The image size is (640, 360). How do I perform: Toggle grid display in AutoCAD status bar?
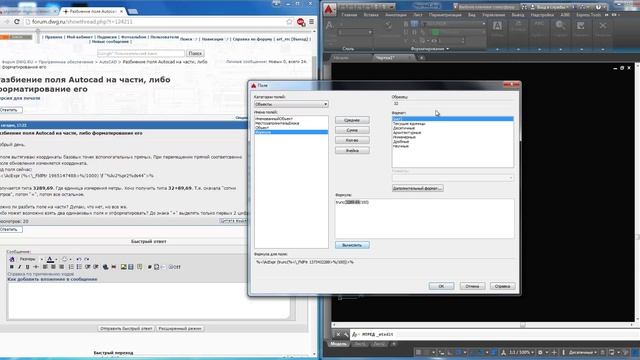pos(418,352)
